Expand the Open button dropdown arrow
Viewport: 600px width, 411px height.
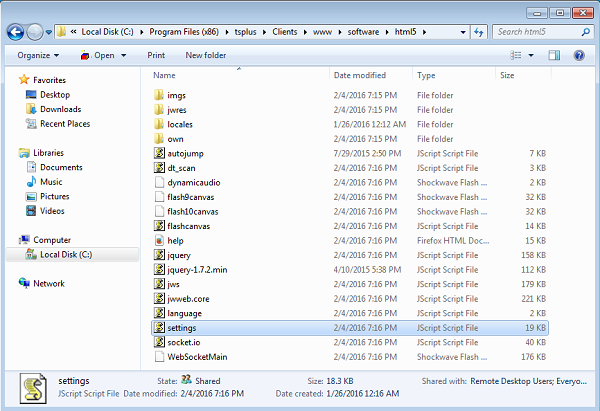(x=125, y=55)
